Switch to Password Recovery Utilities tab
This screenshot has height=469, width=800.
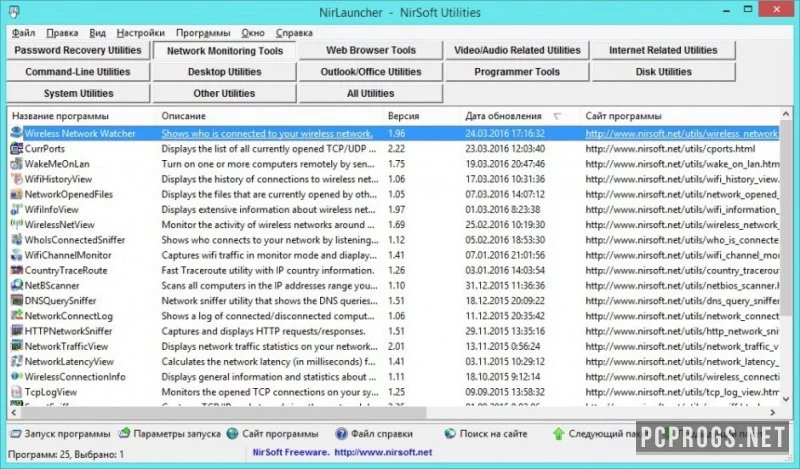click(x=78, y=50)
